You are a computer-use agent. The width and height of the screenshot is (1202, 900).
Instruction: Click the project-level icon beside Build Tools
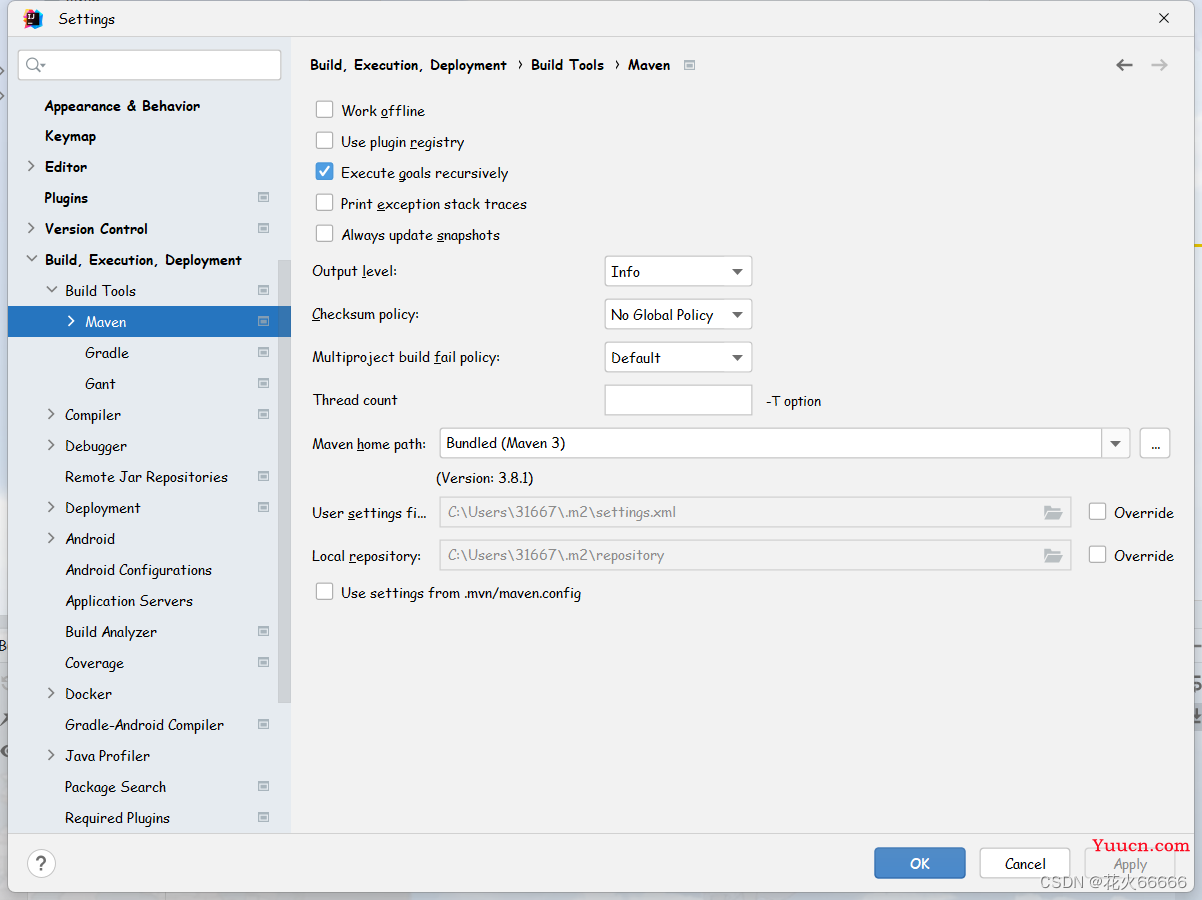263,291
